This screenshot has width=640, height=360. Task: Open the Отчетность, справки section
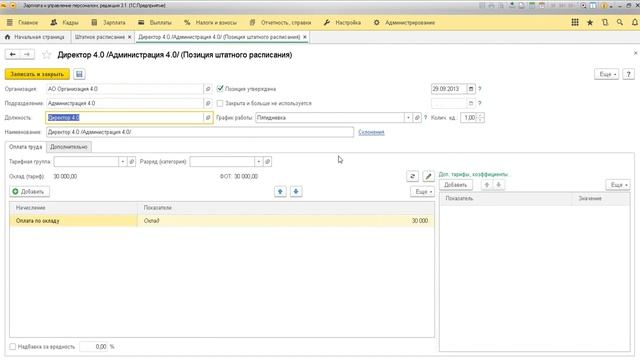[280, 22]
